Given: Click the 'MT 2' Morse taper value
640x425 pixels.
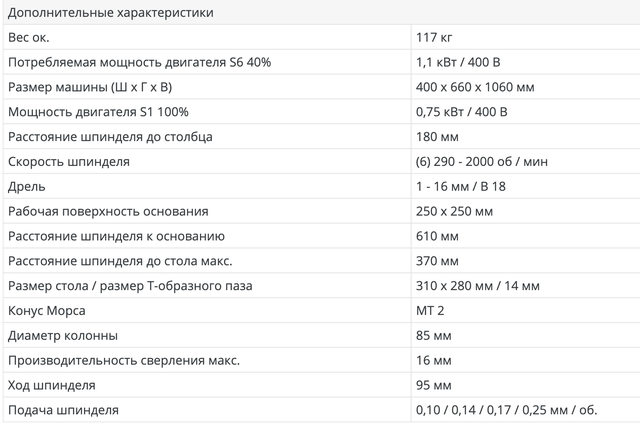Looking at the screenshot, I should coord(430,311).
